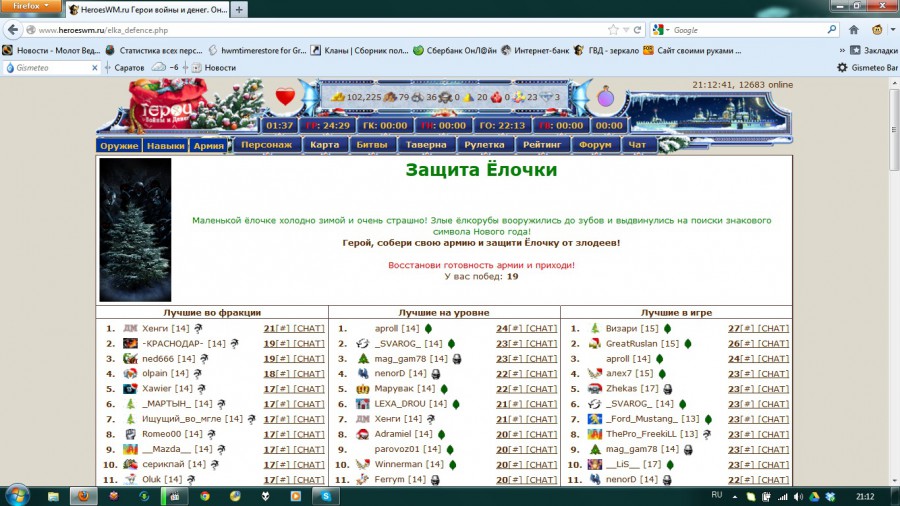The image size is (900, 506).
Task: Select the HeroesWM.ru browser tab
Action: click(x=148, y=10)
